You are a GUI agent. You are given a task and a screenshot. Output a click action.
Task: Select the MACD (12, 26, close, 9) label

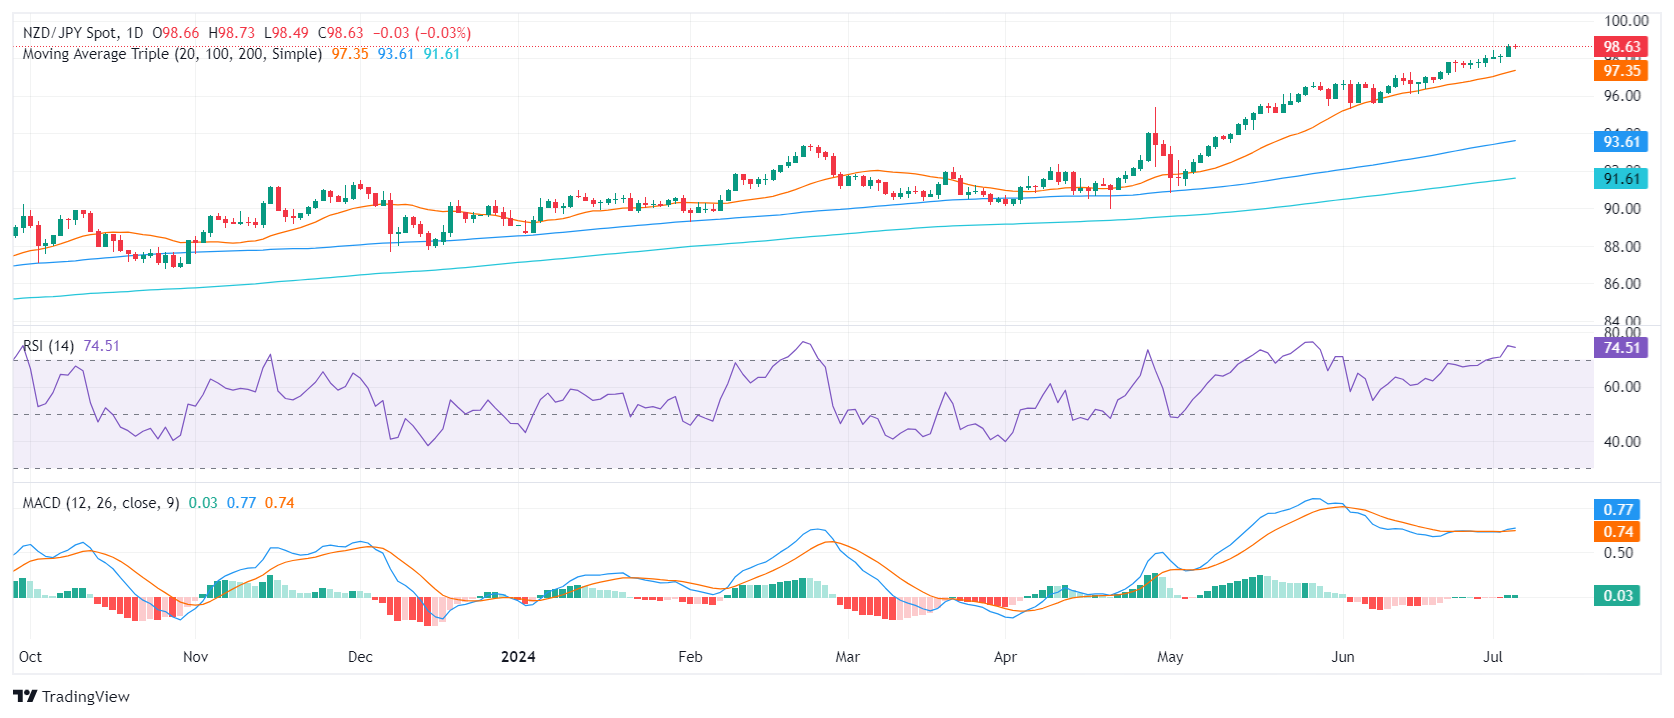(x=101, y=503)
